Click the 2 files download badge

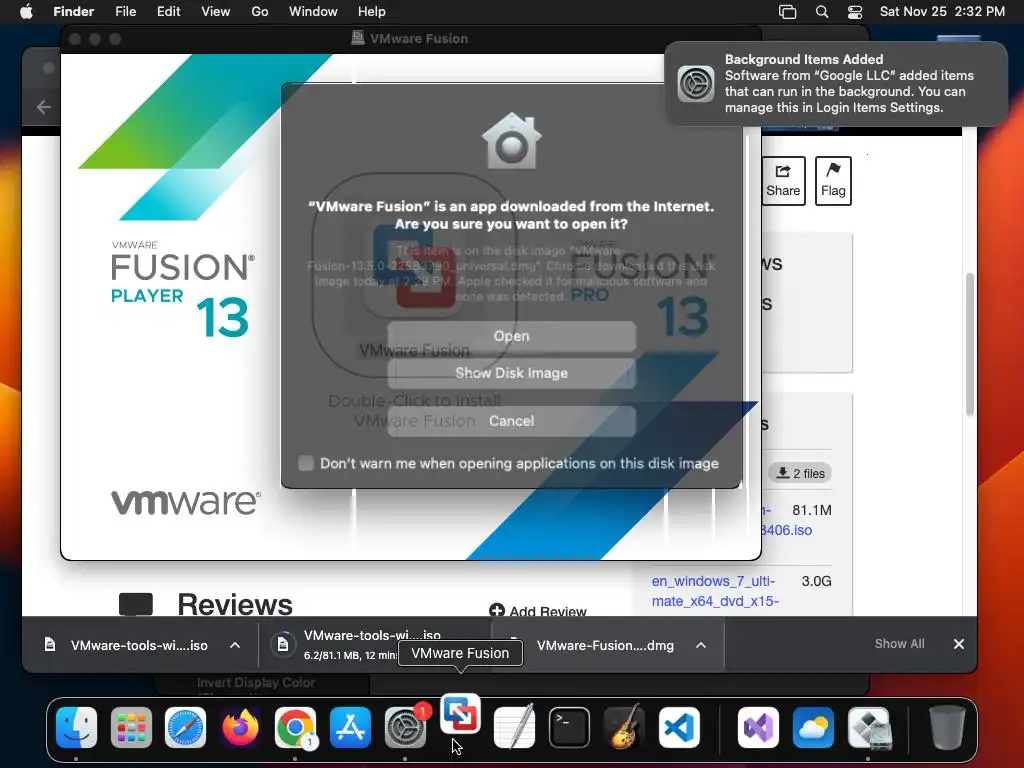[x=800, y=473]
